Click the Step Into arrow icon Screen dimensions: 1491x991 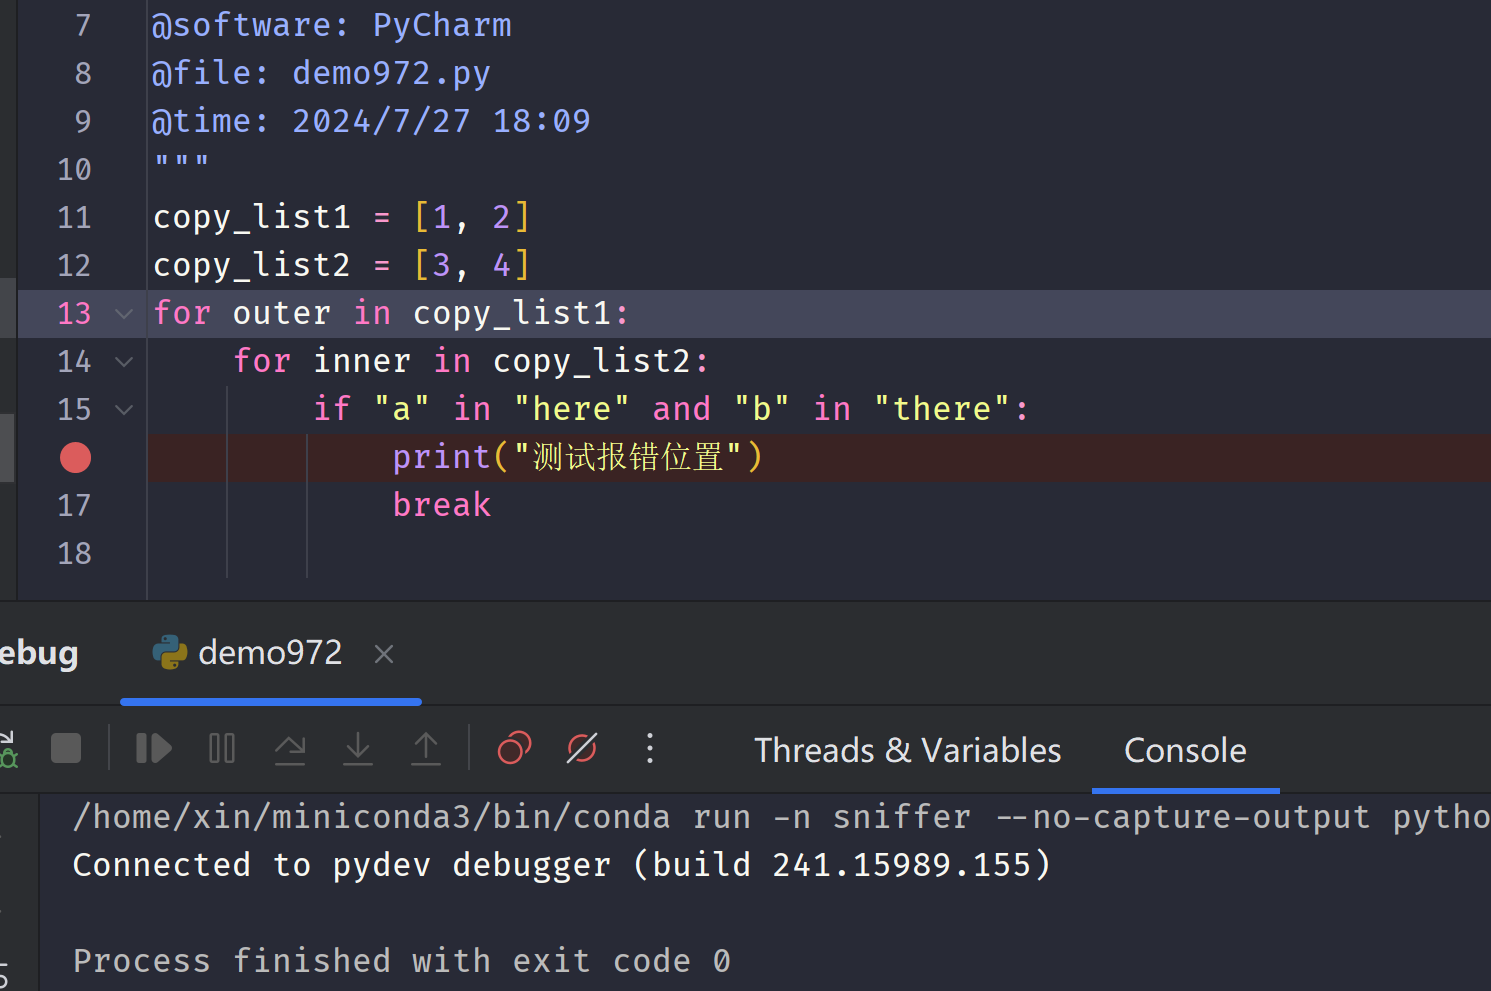pos(358,749)
